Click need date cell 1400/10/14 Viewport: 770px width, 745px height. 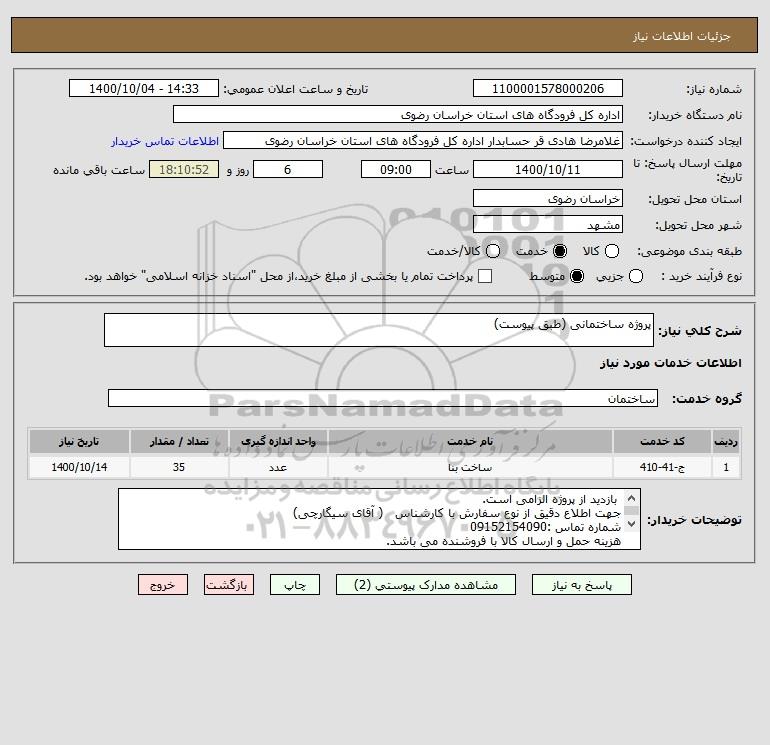click(79, 467)
